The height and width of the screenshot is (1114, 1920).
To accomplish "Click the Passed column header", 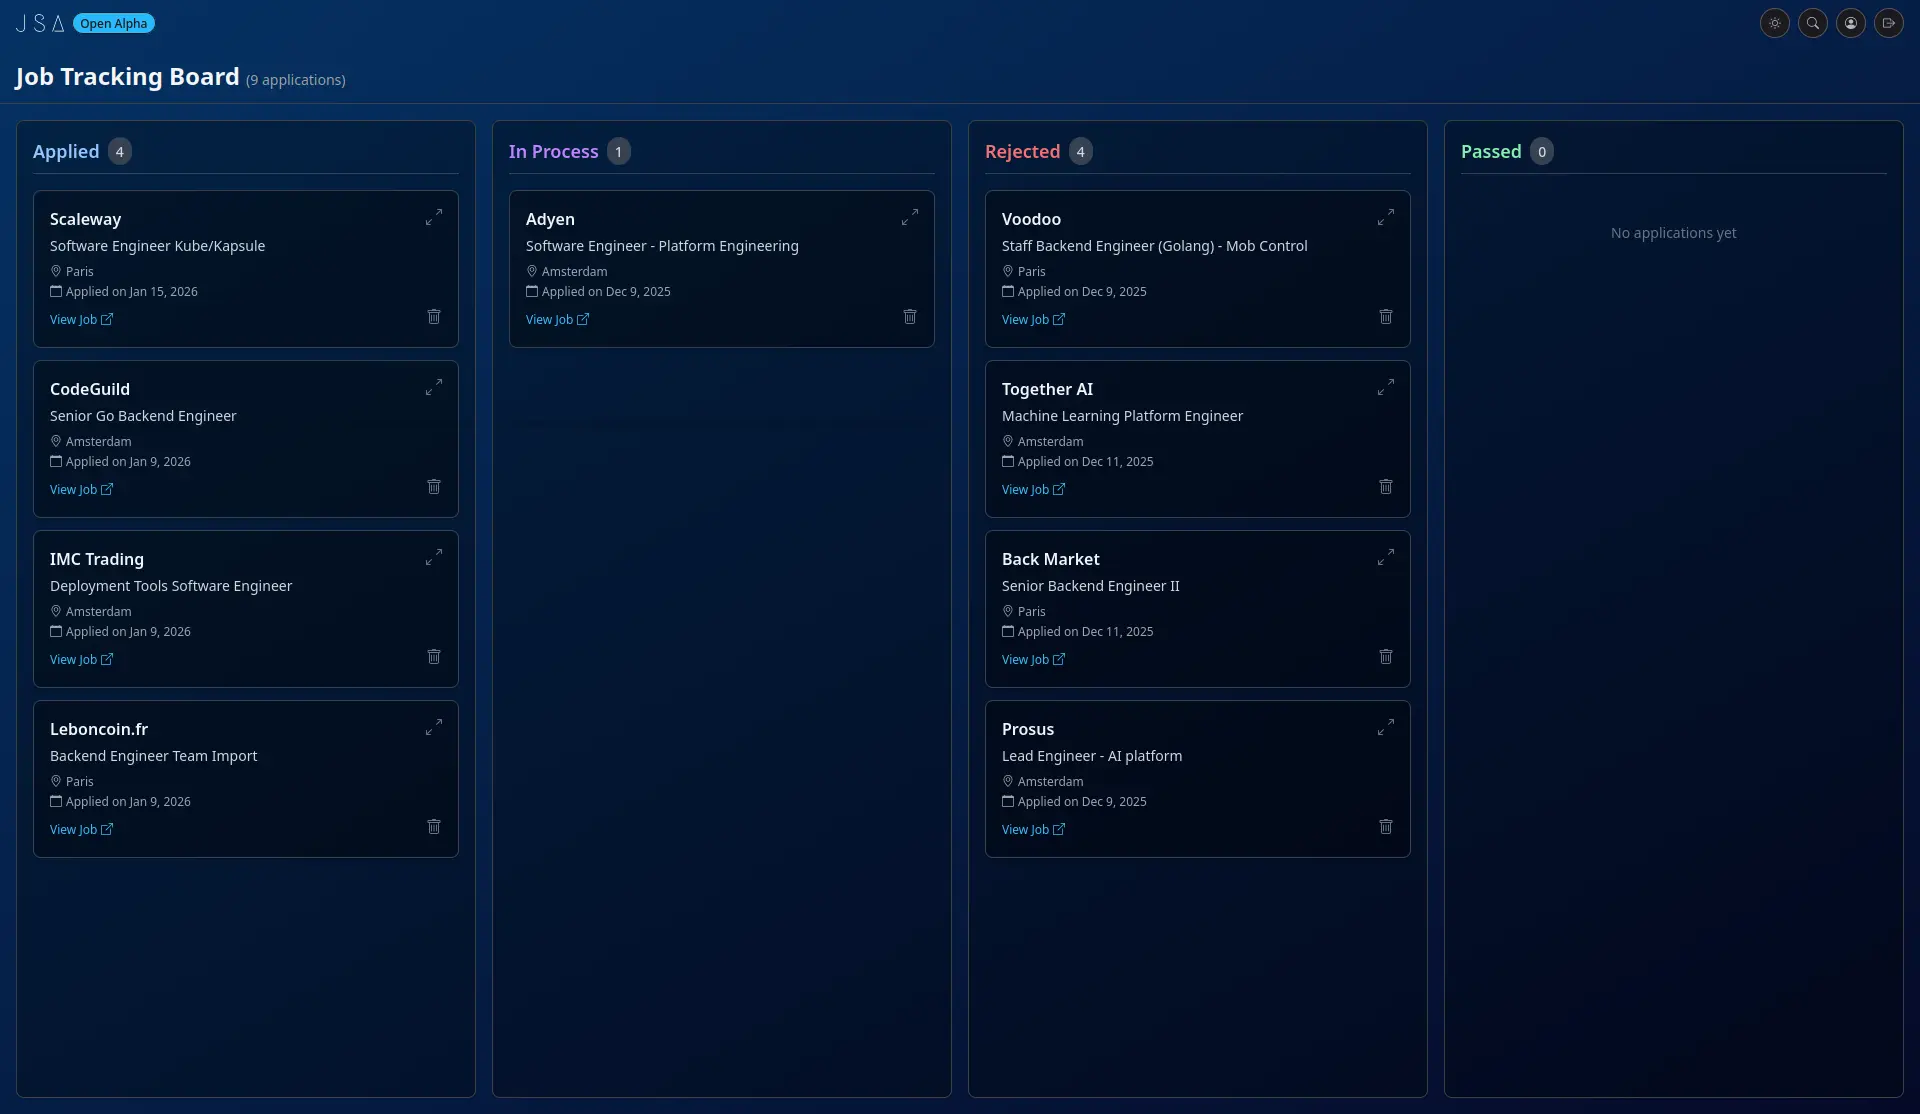I will coord(1491,151).
